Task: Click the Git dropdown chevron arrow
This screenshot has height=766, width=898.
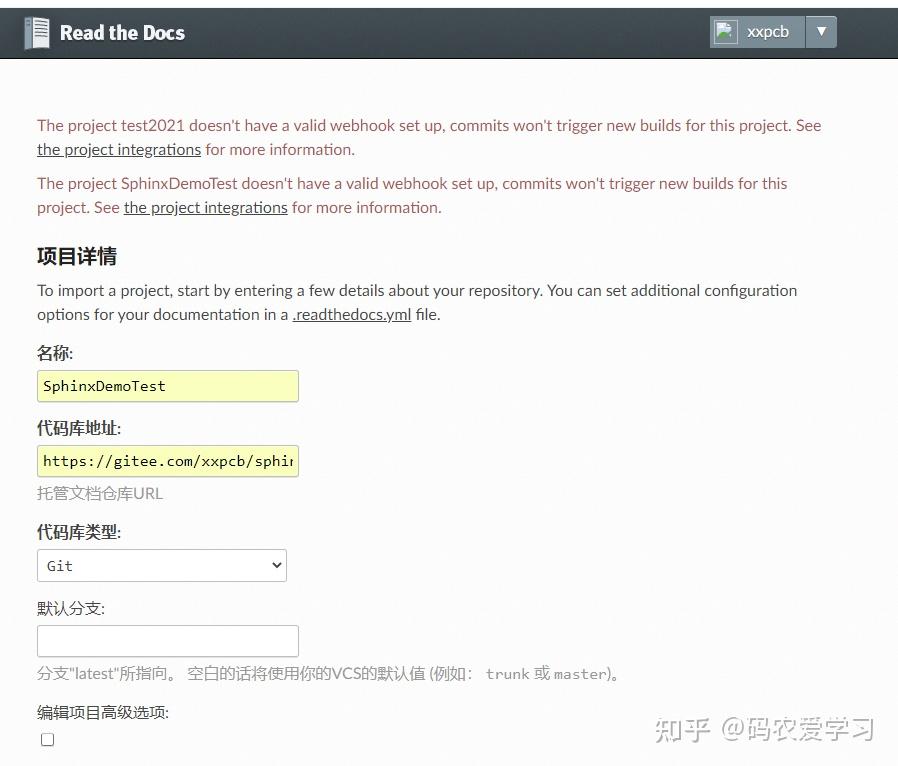Action: click(276, 565)
